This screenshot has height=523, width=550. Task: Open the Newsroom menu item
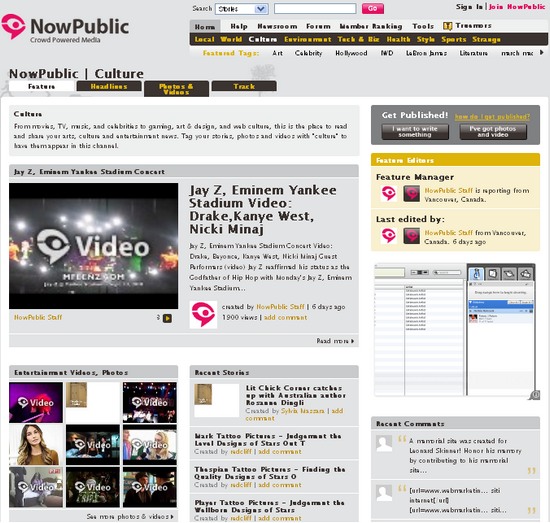tap(277, 26)
